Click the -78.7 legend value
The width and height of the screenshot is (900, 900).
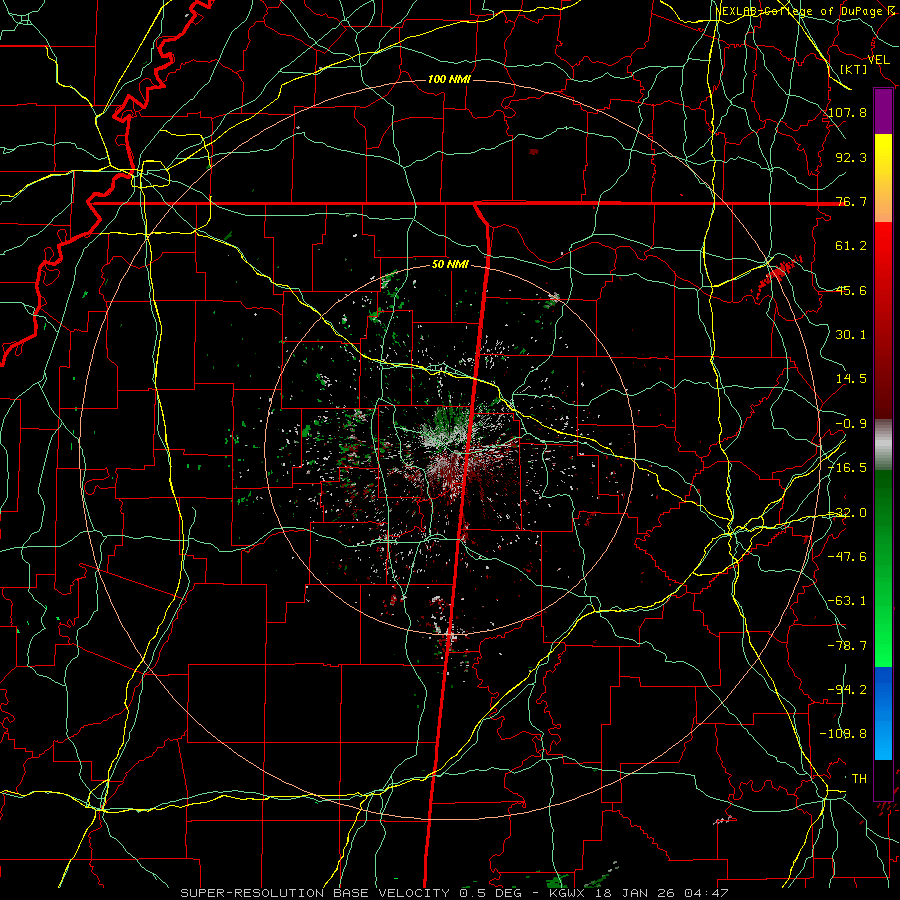pyautogui.click(x=848, y=646)
